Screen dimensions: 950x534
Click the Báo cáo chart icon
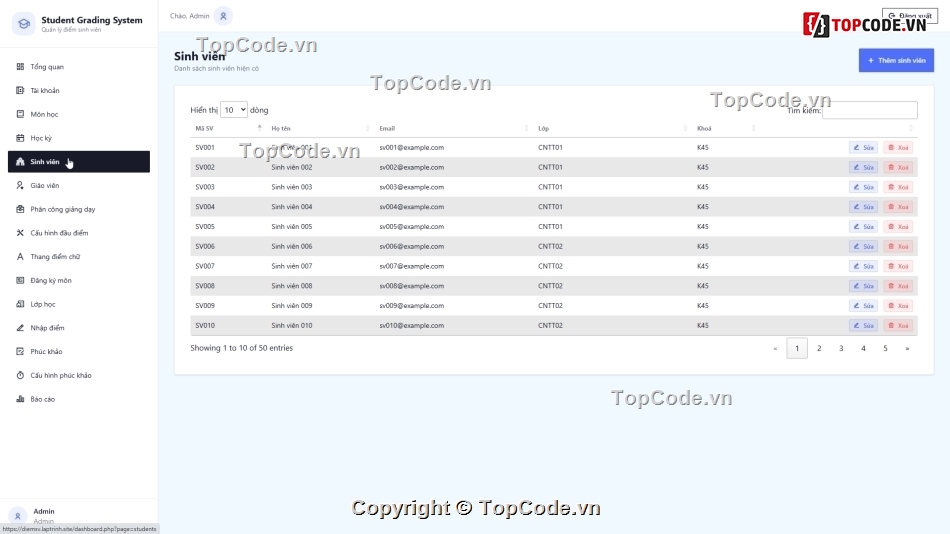coord(20,399)
